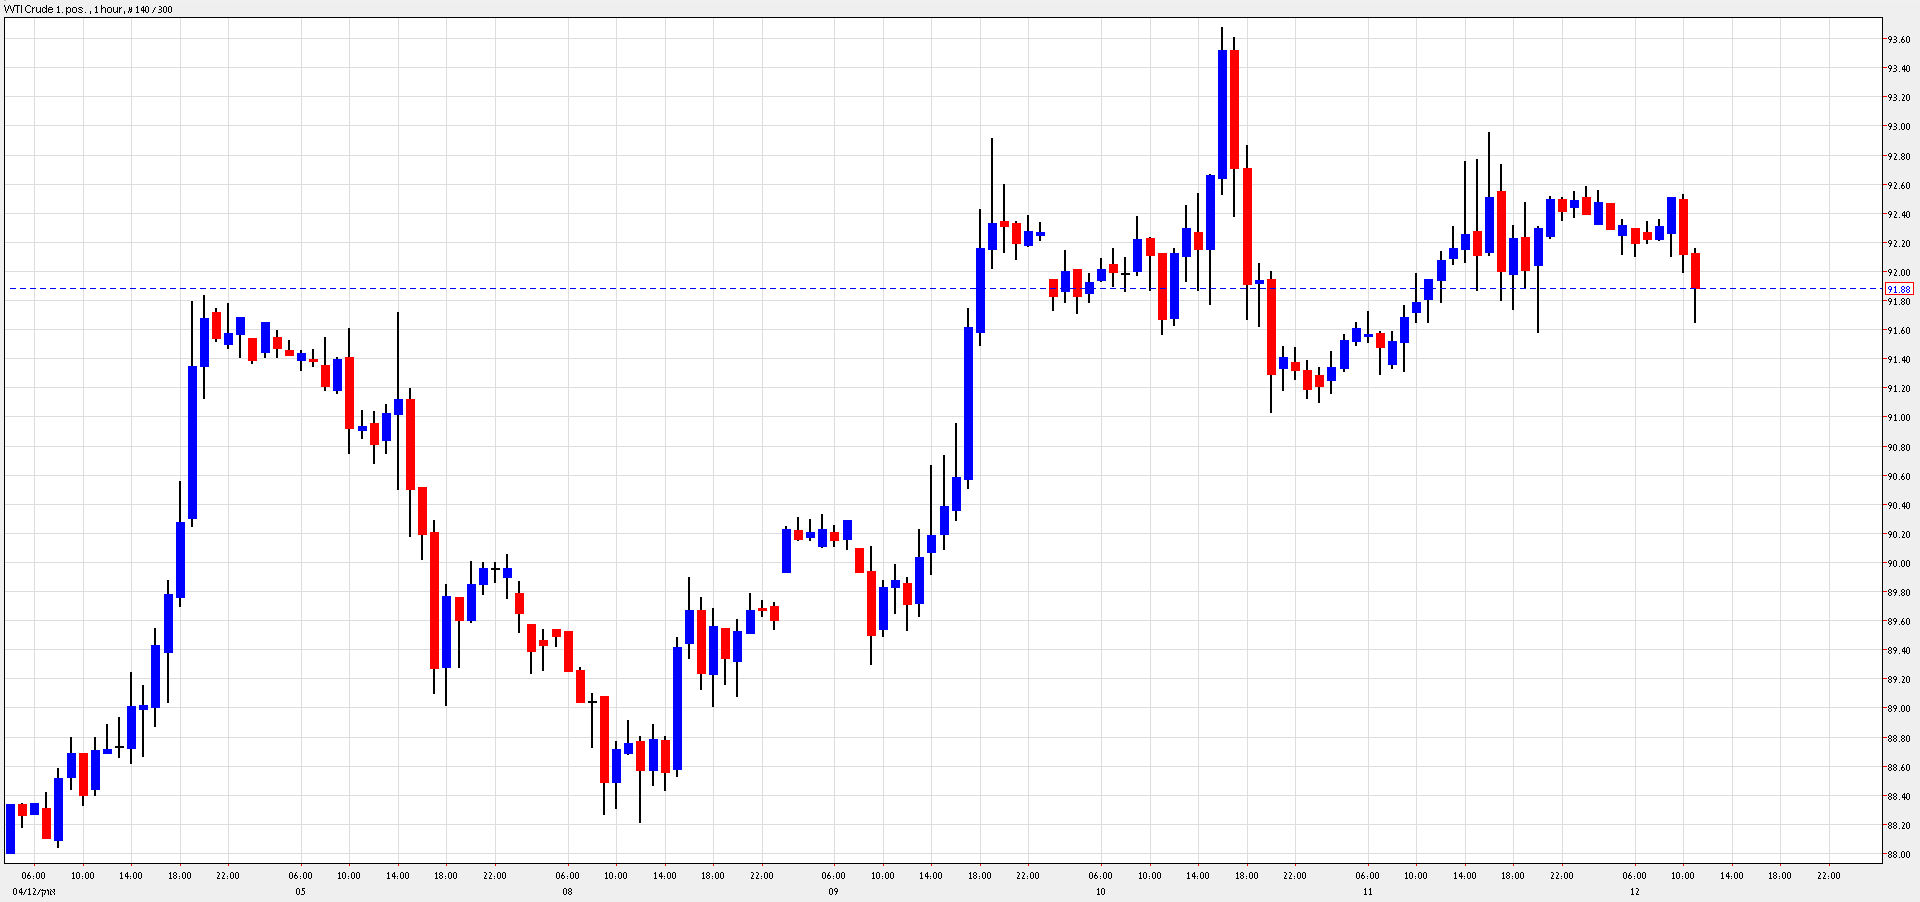Click the 89.60 price axis label

click(1898, 622)
